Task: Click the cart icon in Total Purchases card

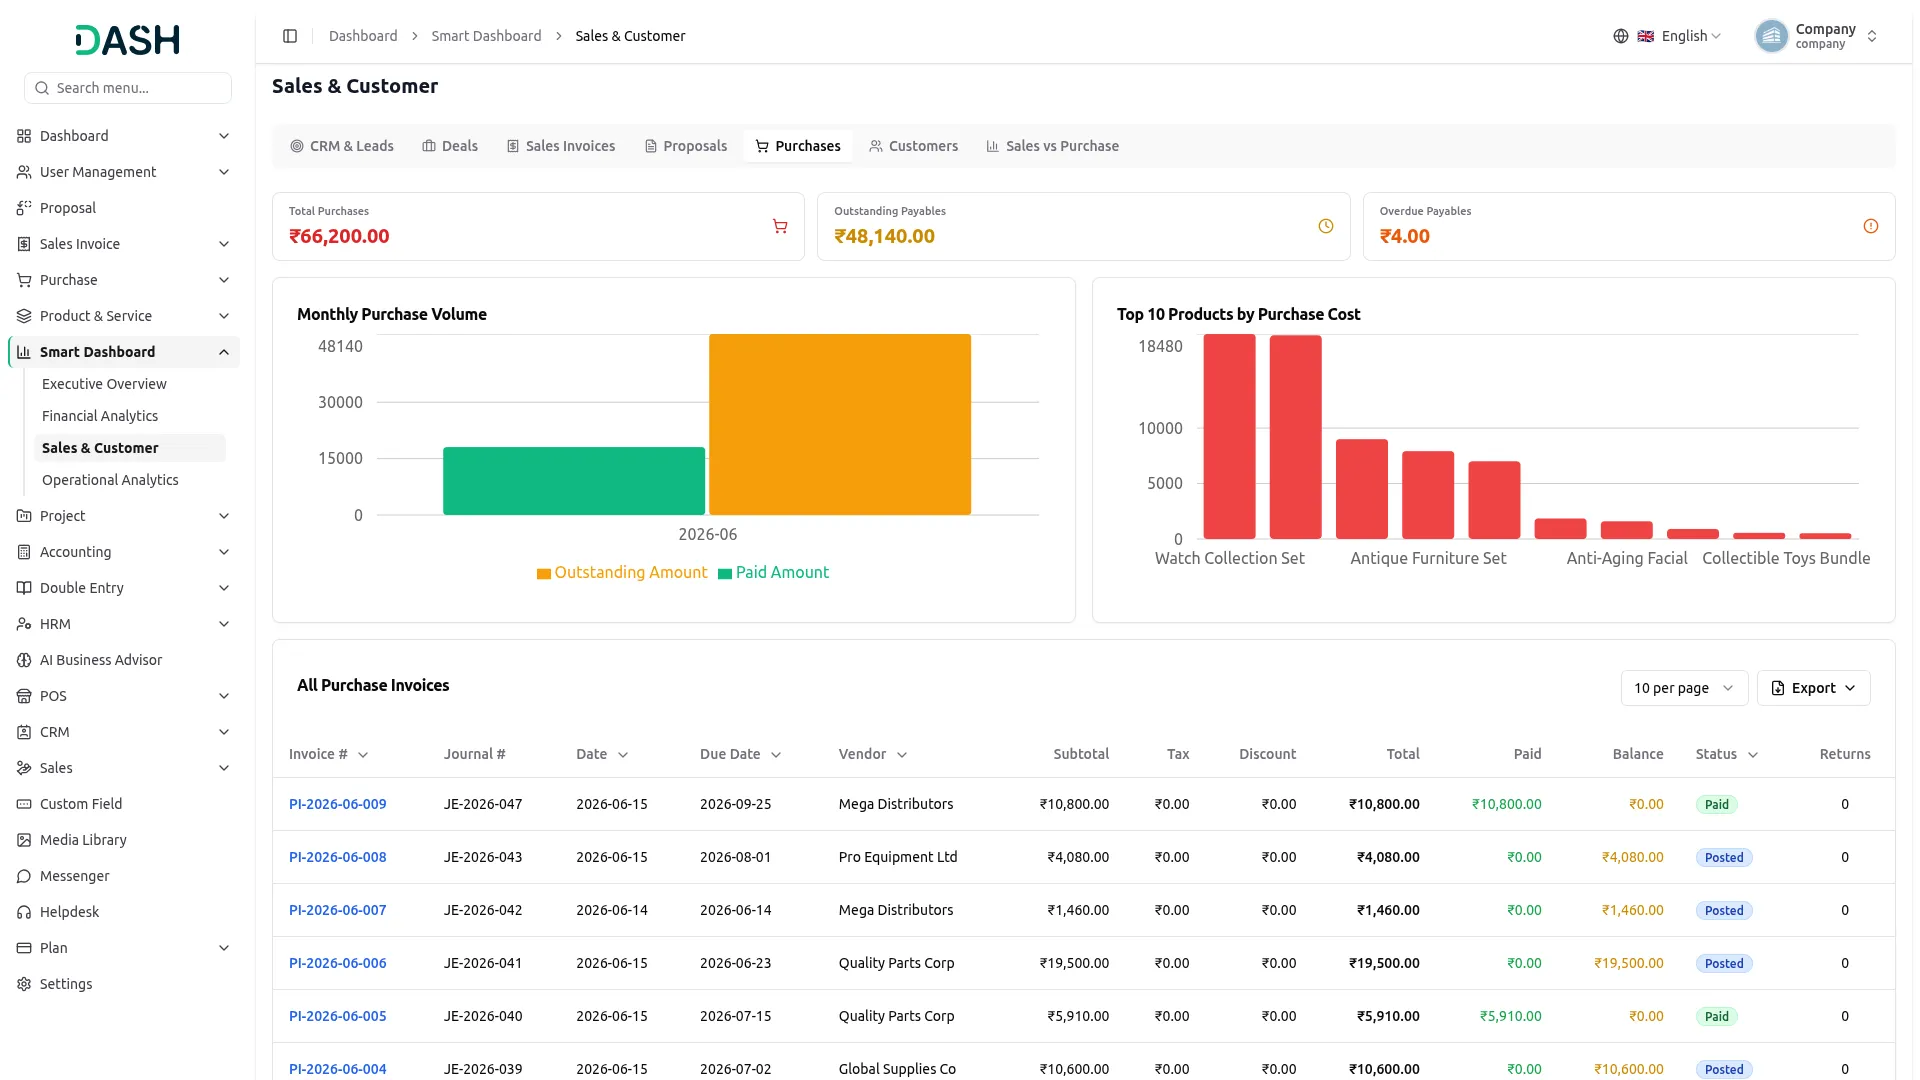Action: (x=780, y=227)
